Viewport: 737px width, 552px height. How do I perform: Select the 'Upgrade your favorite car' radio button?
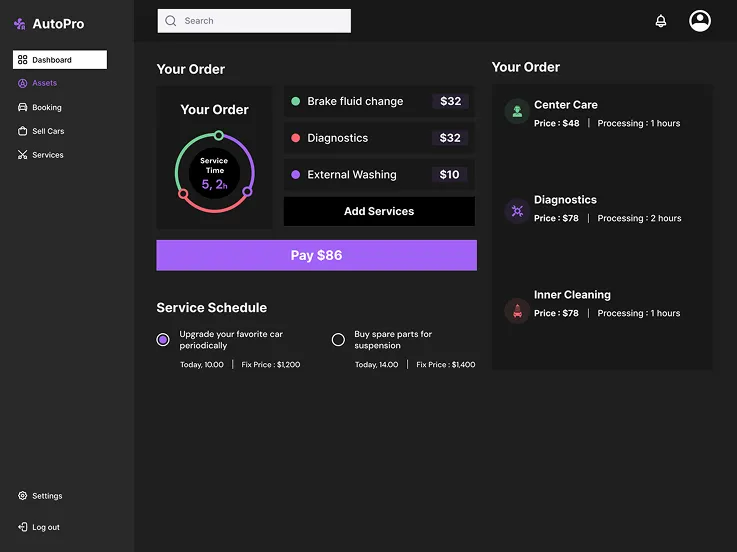(163, 340)
